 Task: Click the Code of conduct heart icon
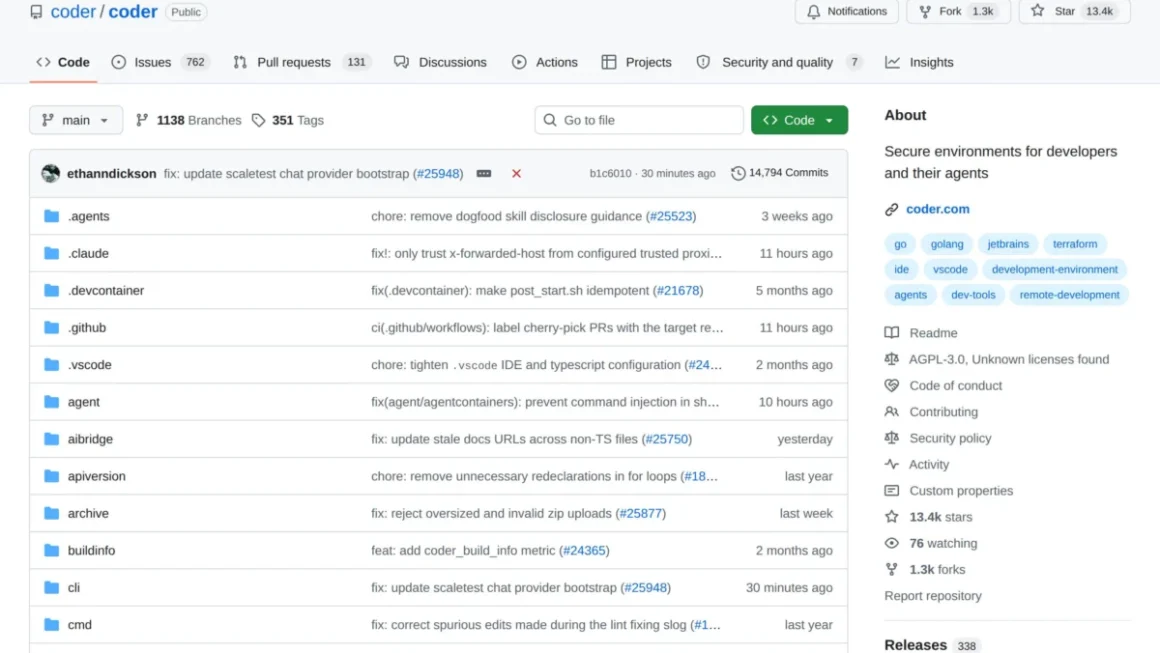(891, 385)
